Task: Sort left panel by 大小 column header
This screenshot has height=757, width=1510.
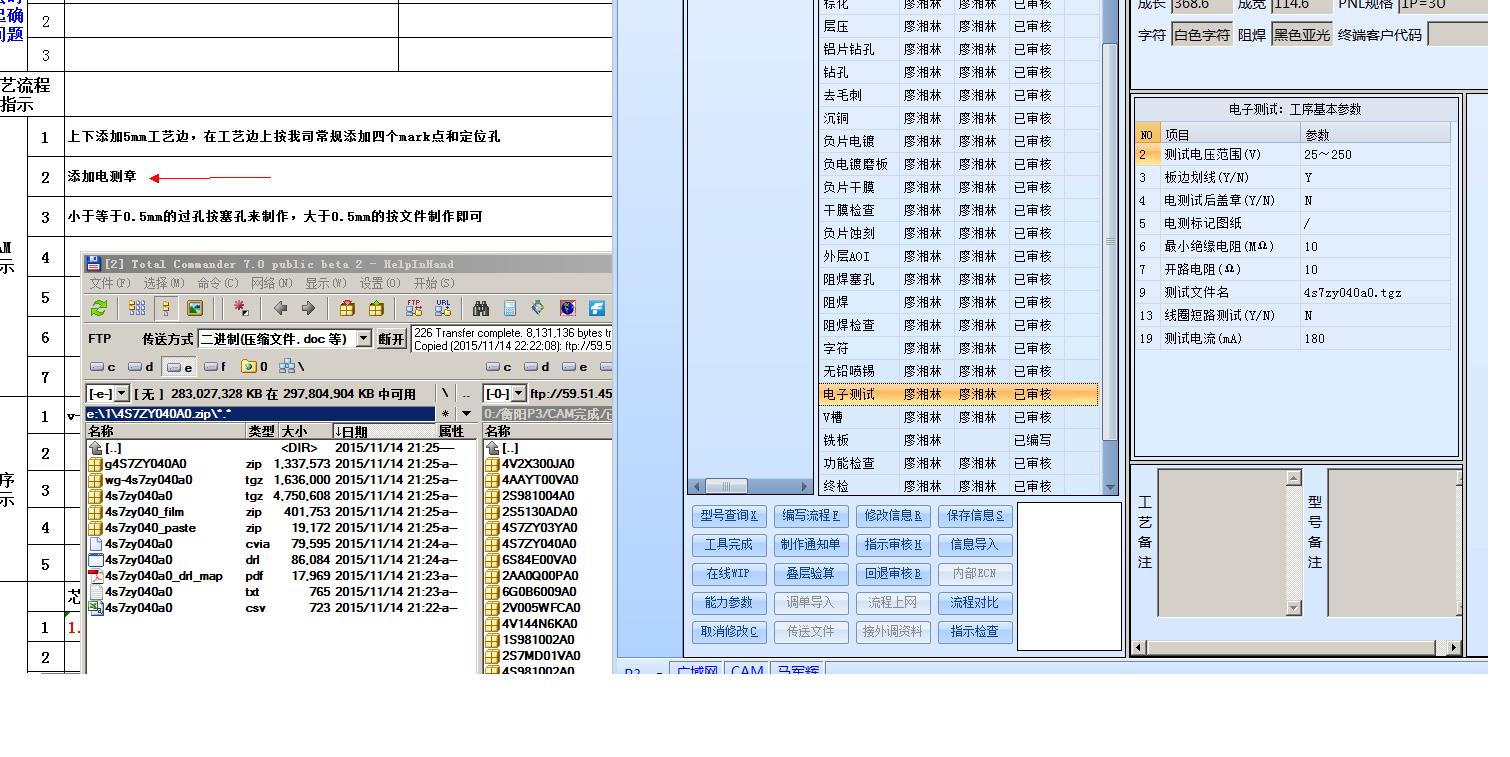Action: [304, 431]
